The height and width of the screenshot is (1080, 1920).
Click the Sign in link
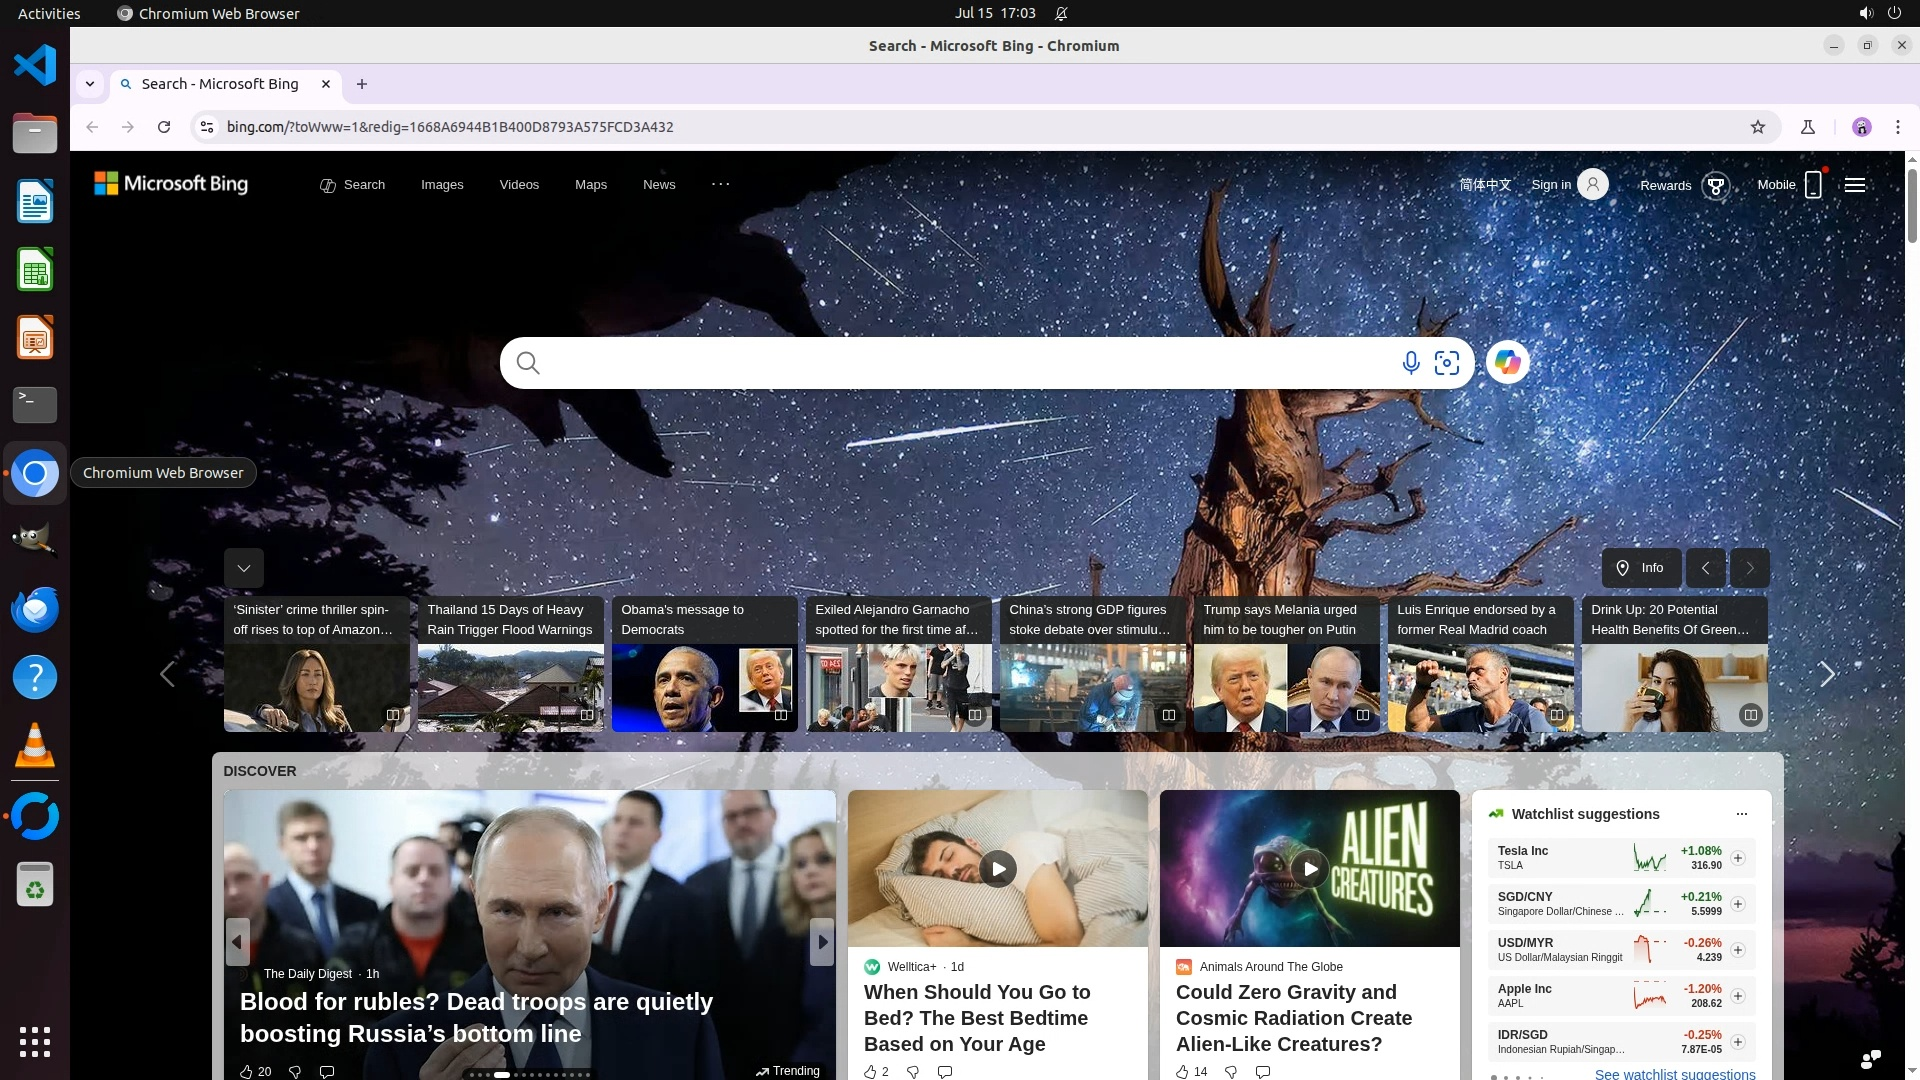(x=1550, y=185)
